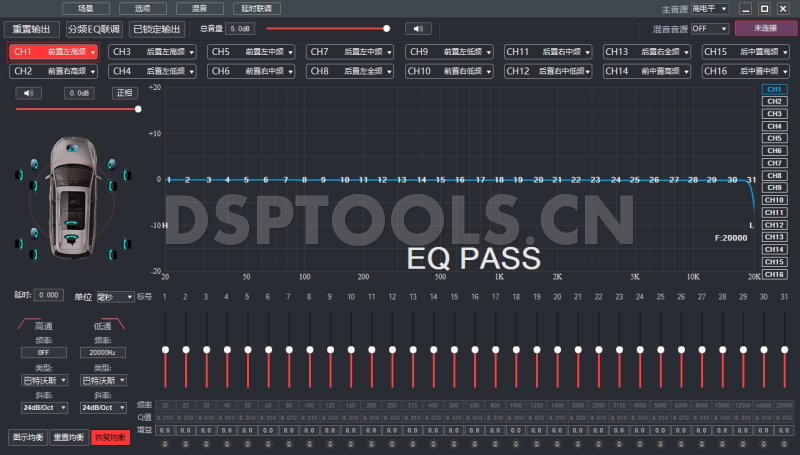800x455 pixels.
Task: Open the 场景 tab at the top
Action: [x=86, y=8]
